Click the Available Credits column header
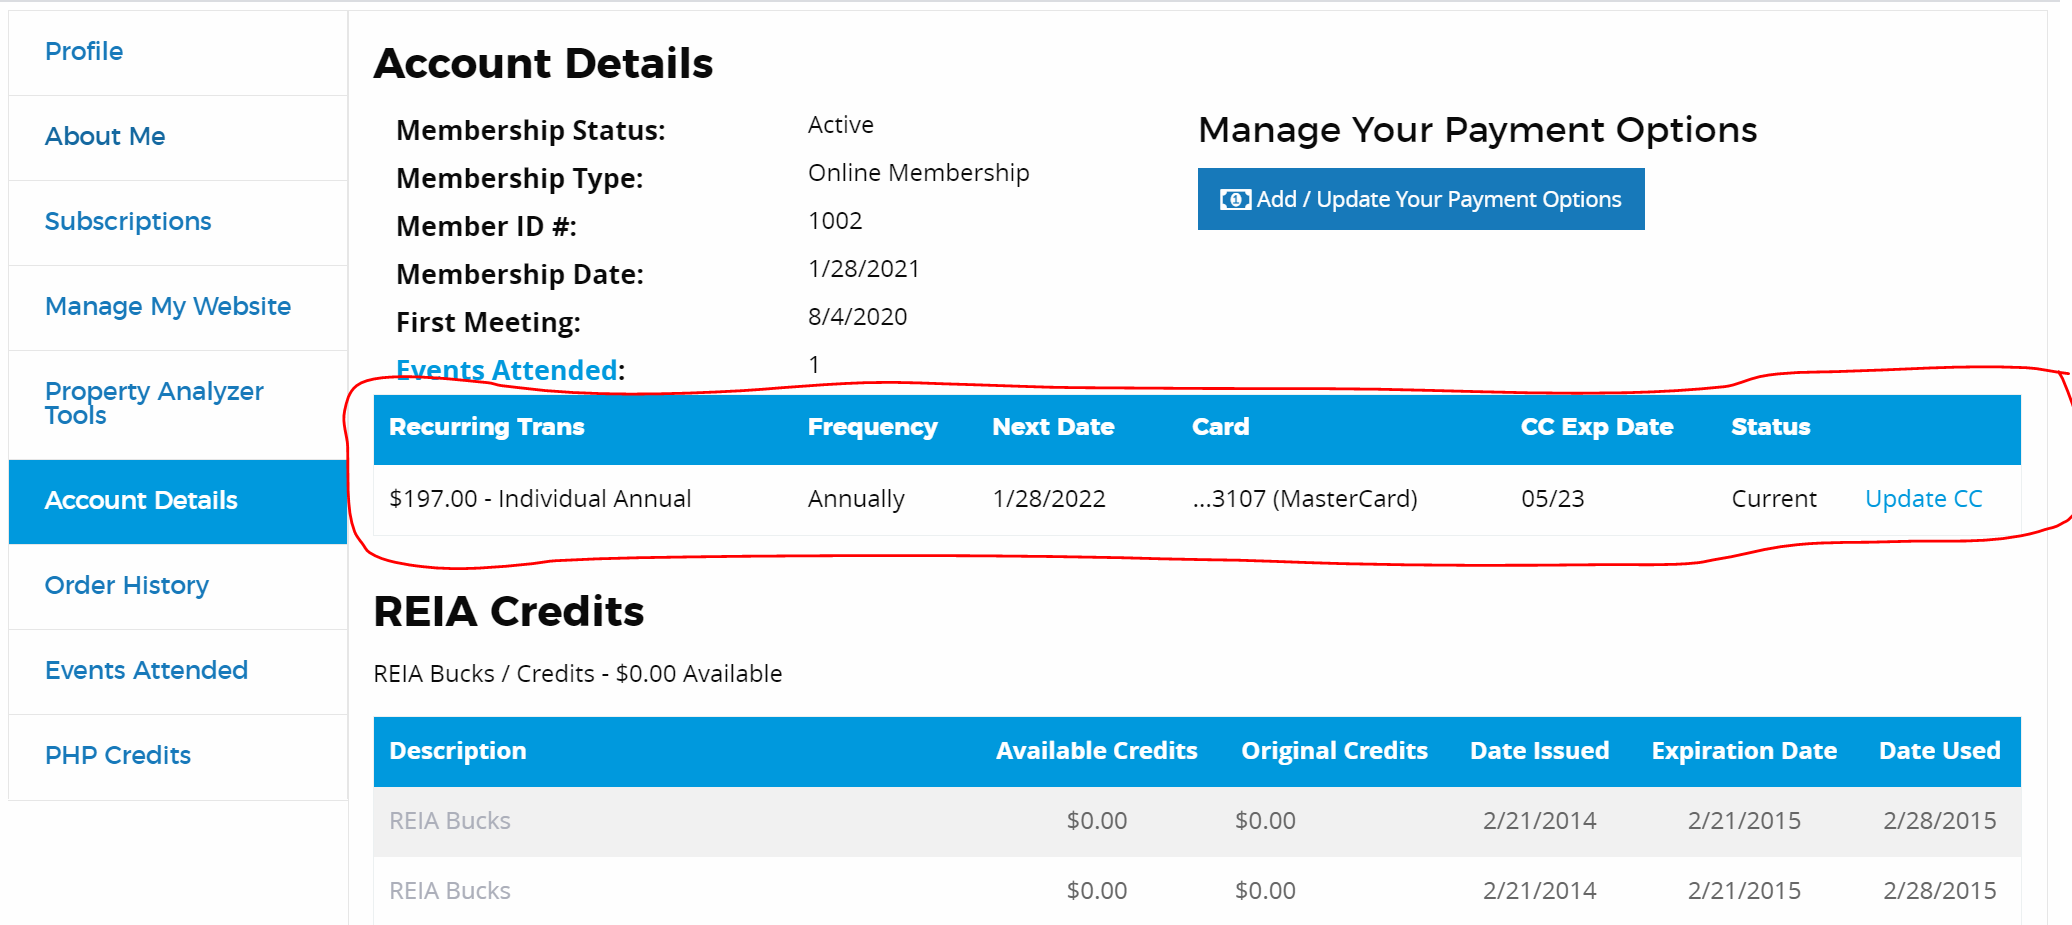This screenshot has width=2072, height=925. [1096, 751]
